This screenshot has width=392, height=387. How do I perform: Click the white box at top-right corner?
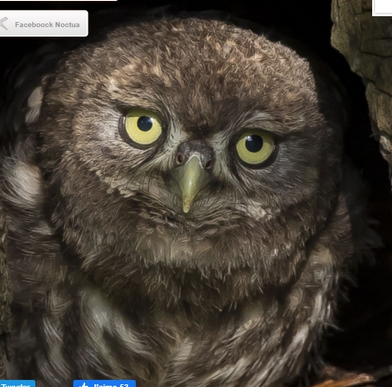[x=382, y=7]
